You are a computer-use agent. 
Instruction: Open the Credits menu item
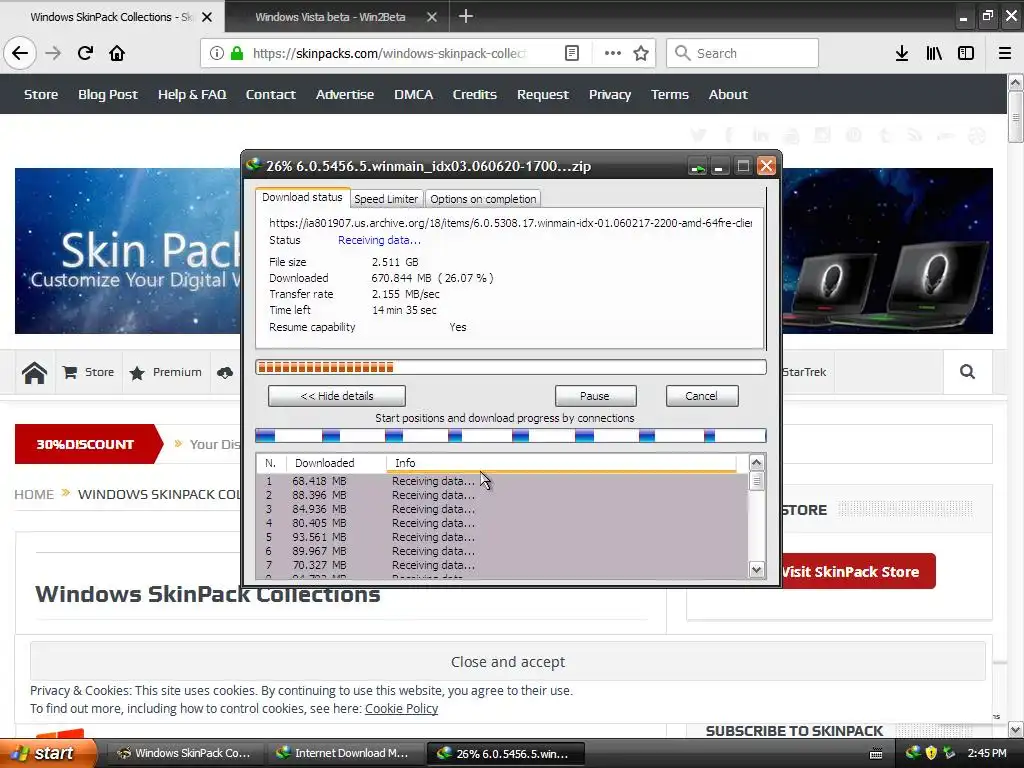[475, 94]
